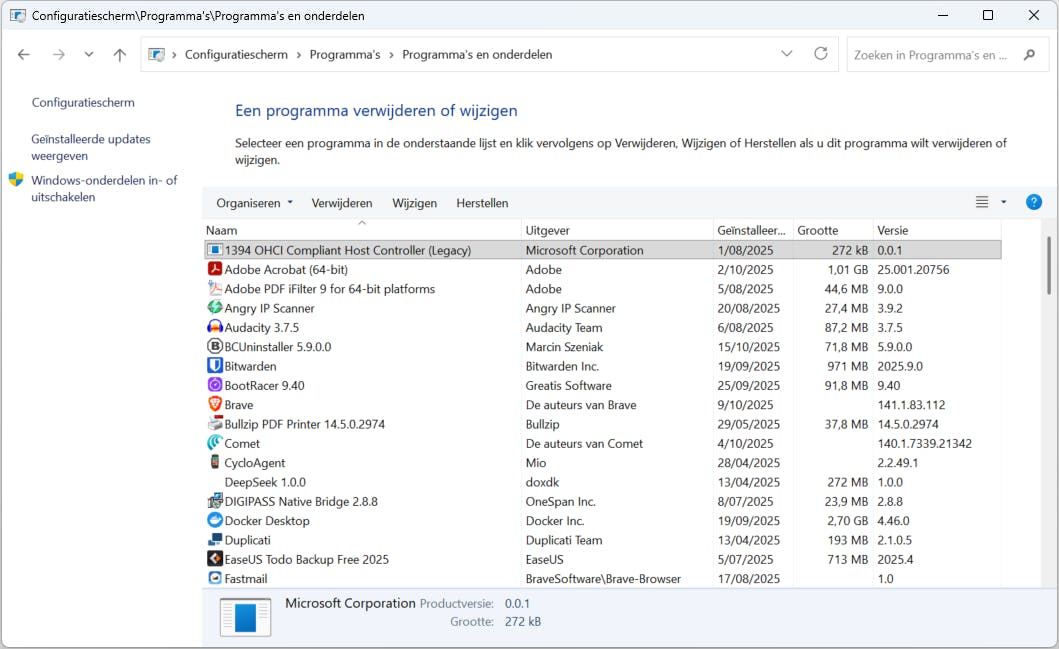Click the Windows-onderdelen shield icon

click(16, 180)
